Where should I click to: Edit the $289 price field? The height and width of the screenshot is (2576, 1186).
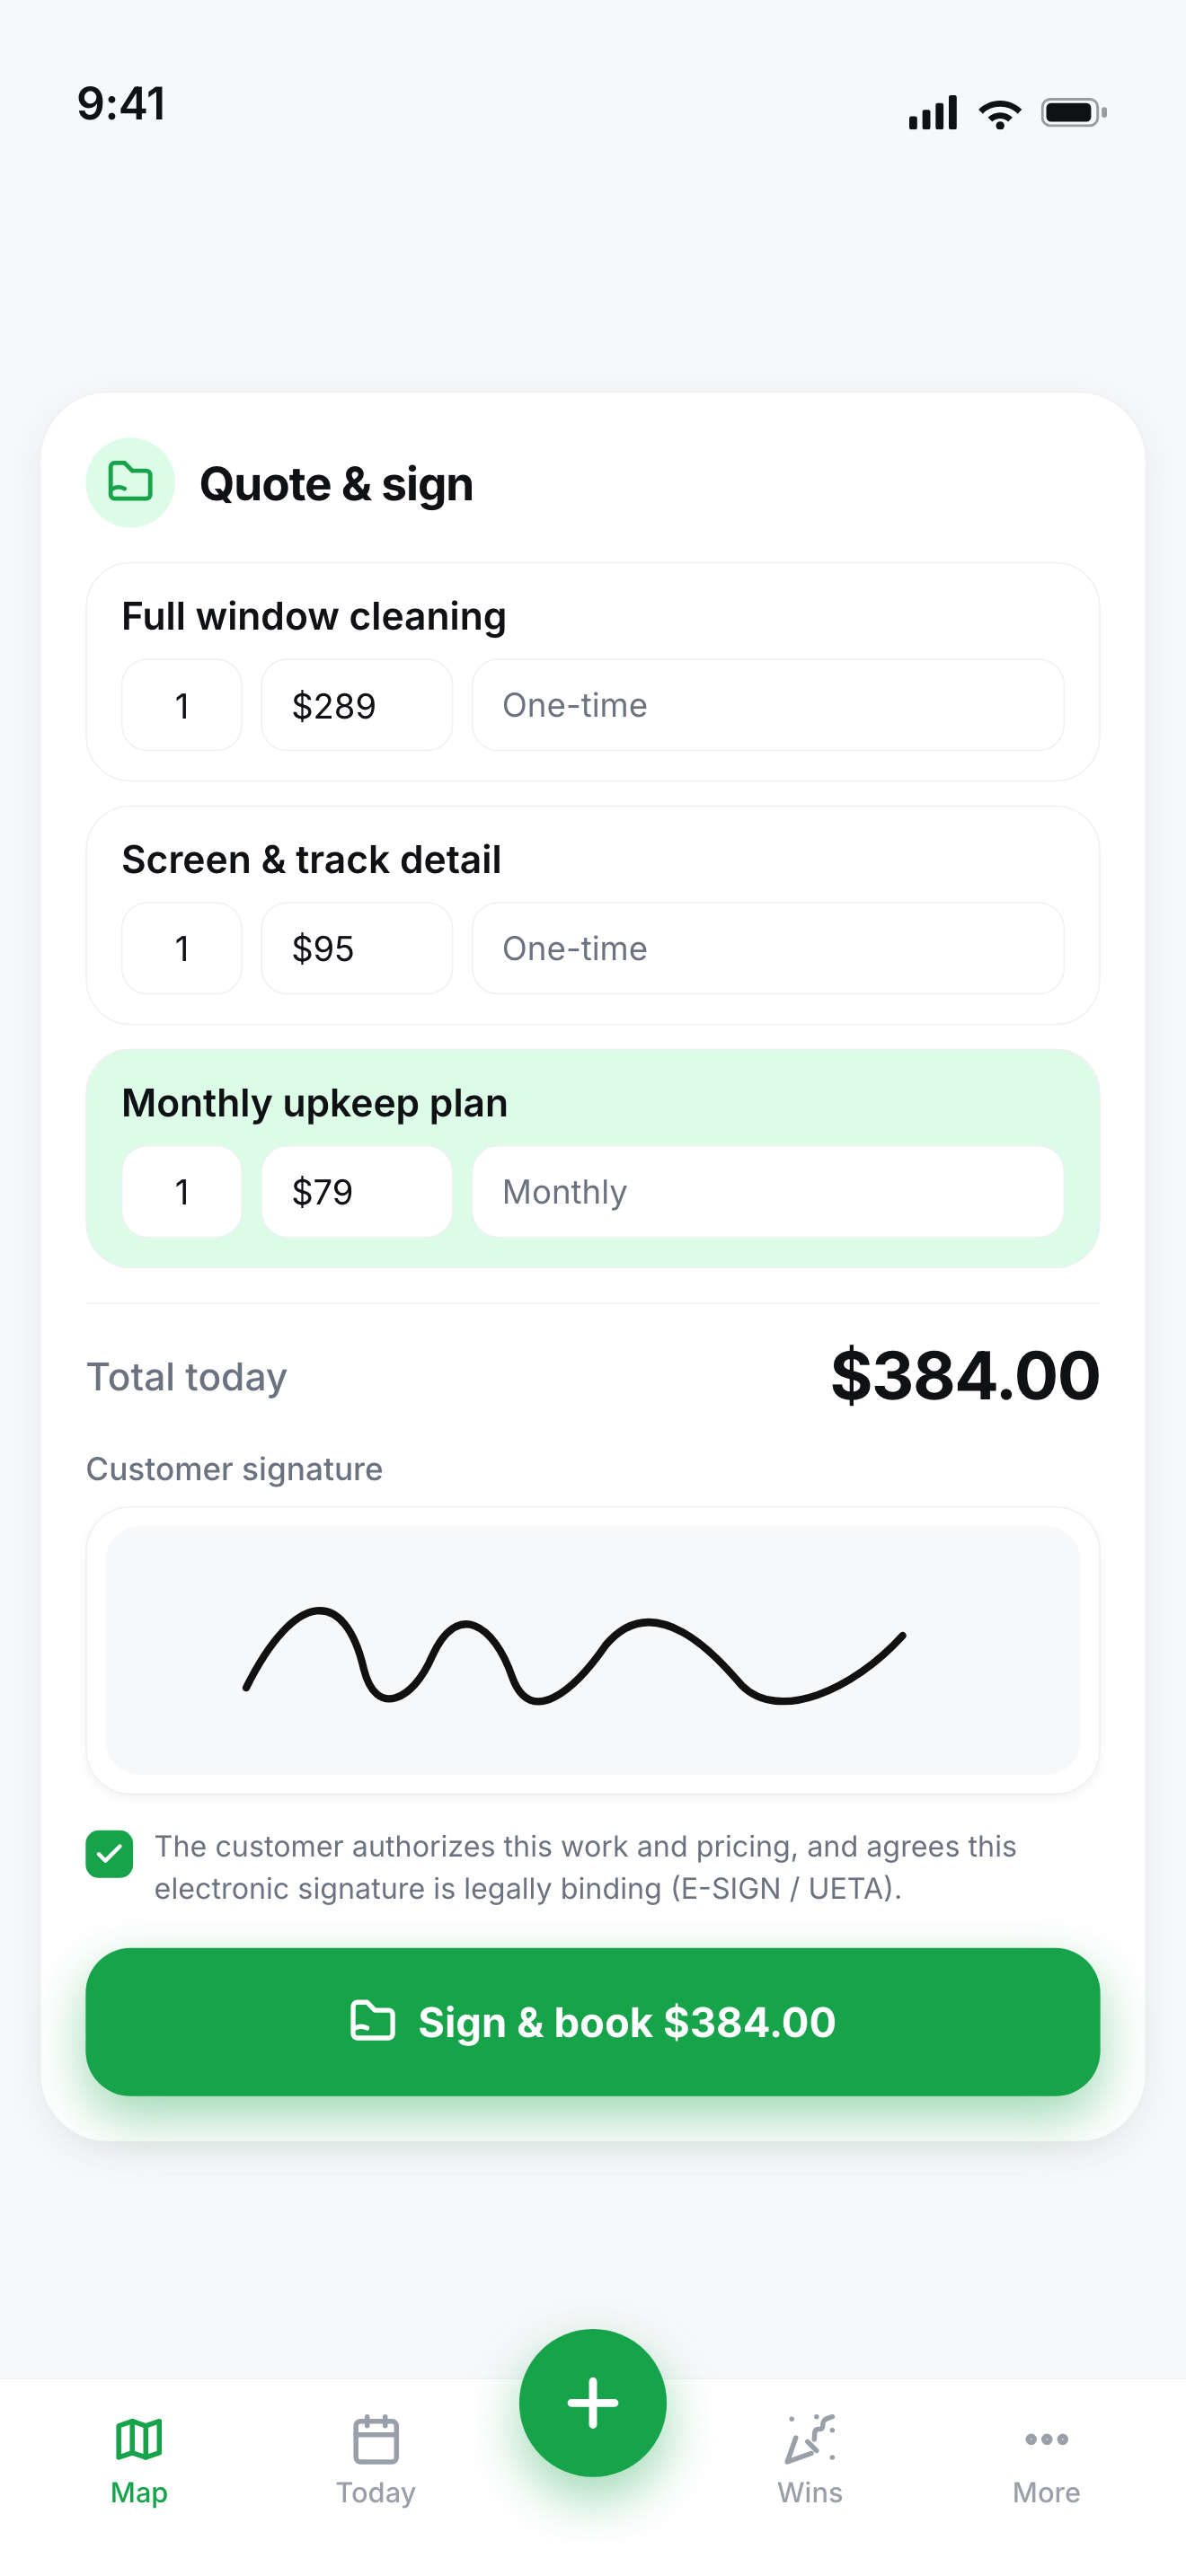[x=357, y=705]
